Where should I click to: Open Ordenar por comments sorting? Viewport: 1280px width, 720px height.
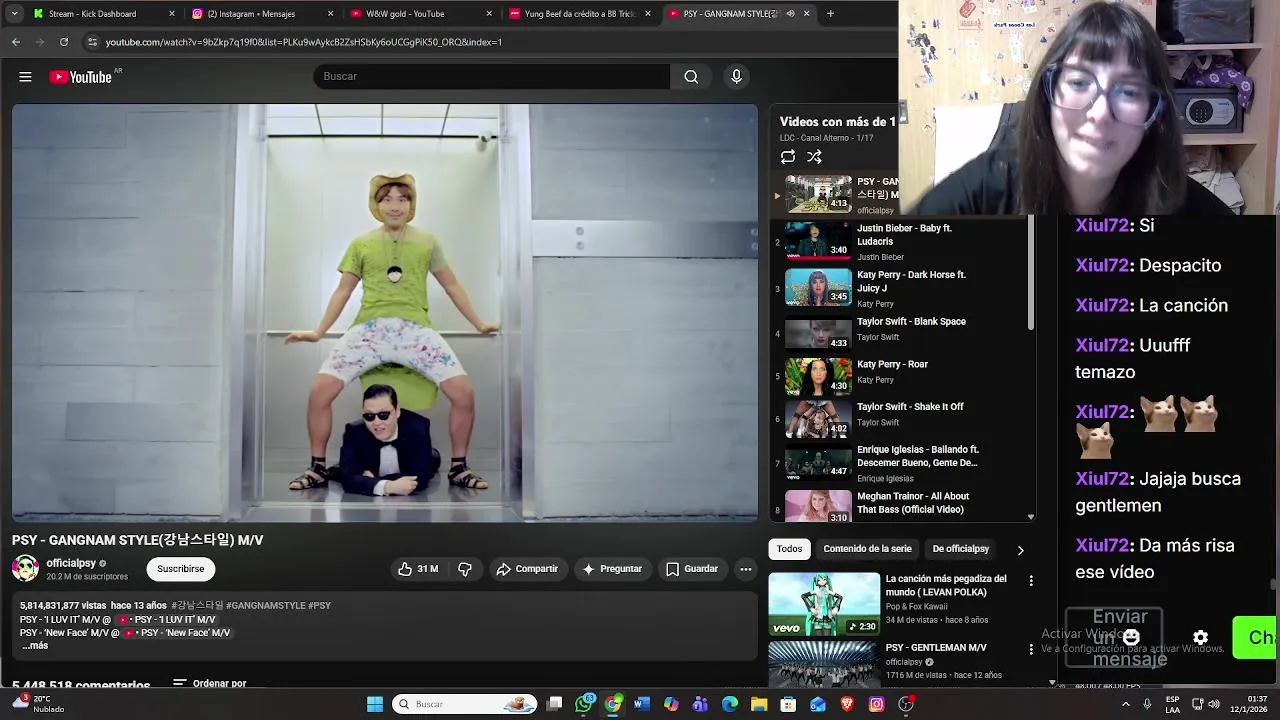click(209, 684)
